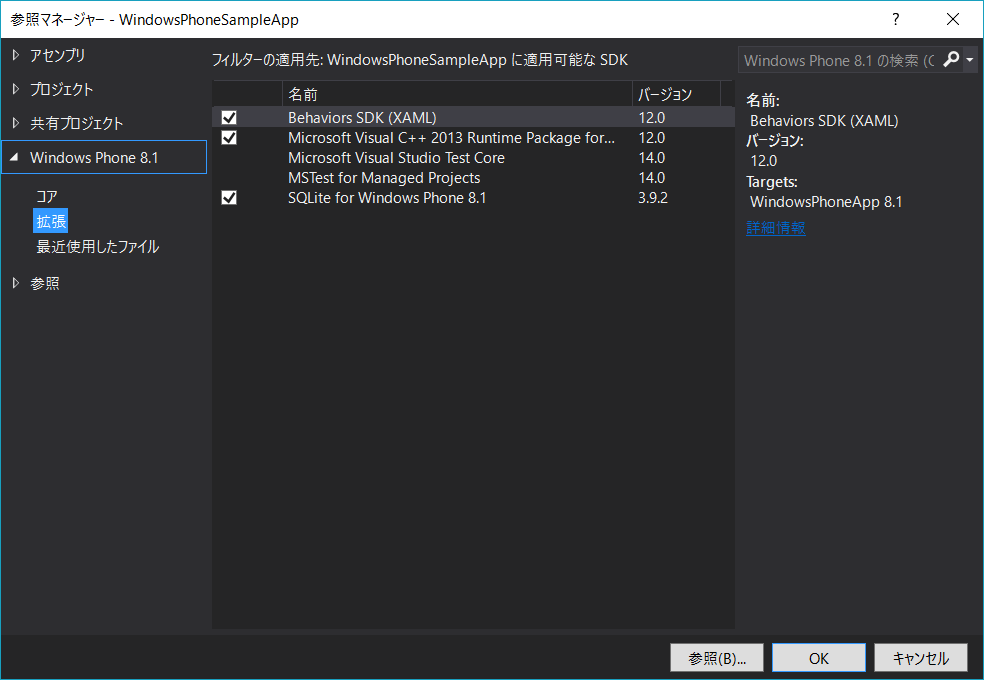Click the 参照(B)... browse button

pos(717,657)
